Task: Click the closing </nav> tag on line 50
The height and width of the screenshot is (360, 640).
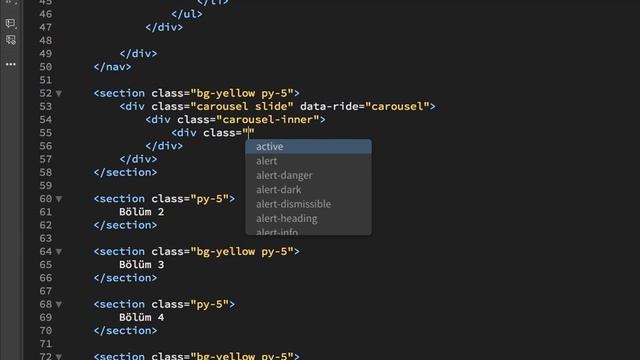Action: coord(112,67)
